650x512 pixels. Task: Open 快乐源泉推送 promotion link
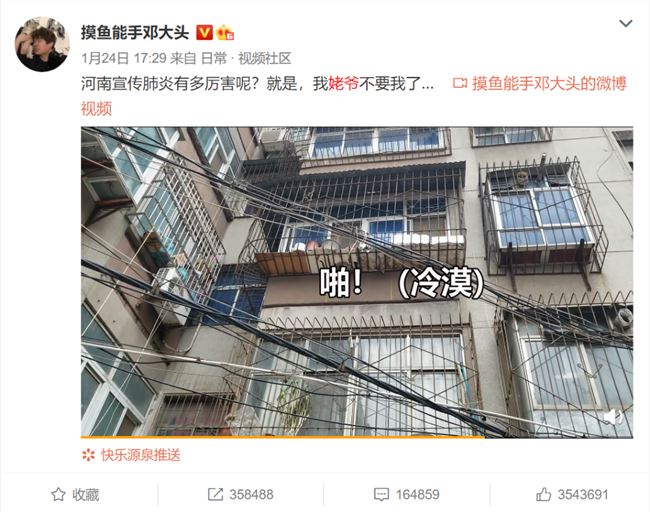tap(141, 455)
